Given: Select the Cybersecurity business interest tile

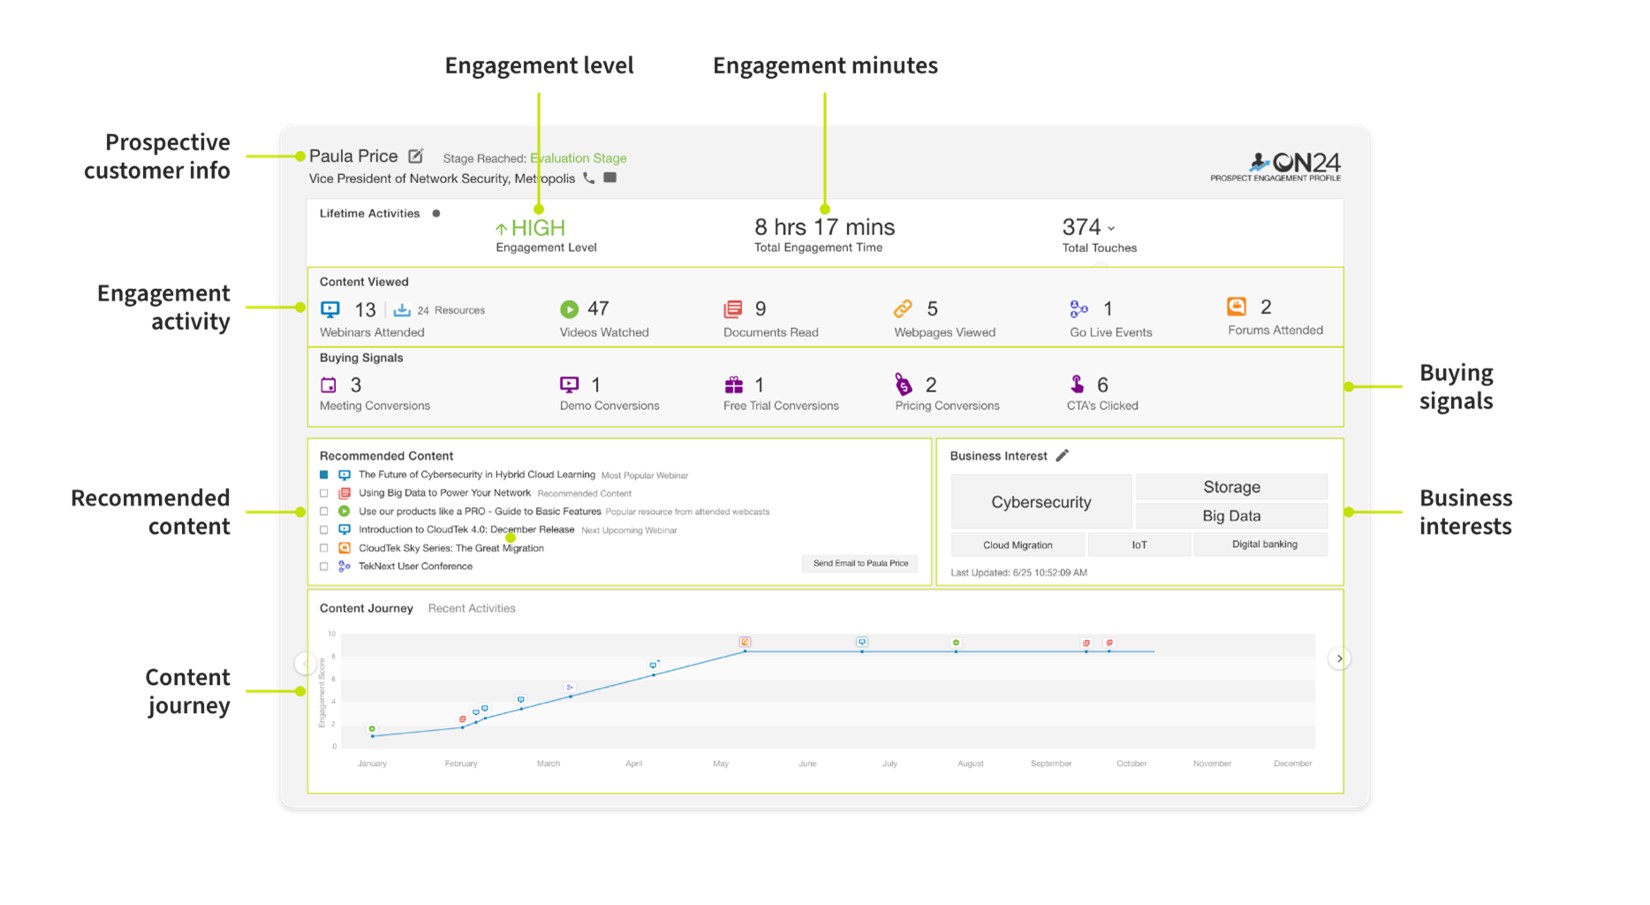Looking at the screenshot, I should click(1040, 502).
